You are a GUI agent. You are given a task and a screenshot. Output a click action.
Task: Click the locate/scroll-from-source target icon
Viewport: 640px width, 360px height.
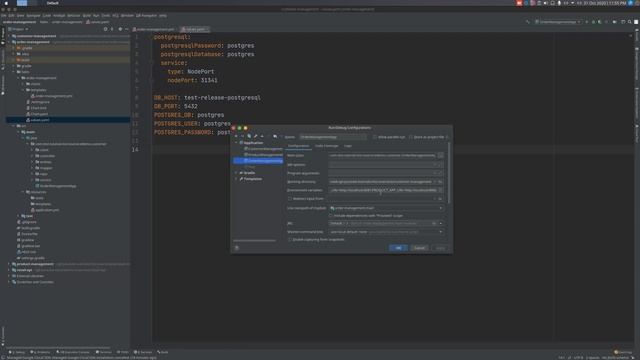tap(105, 29)
